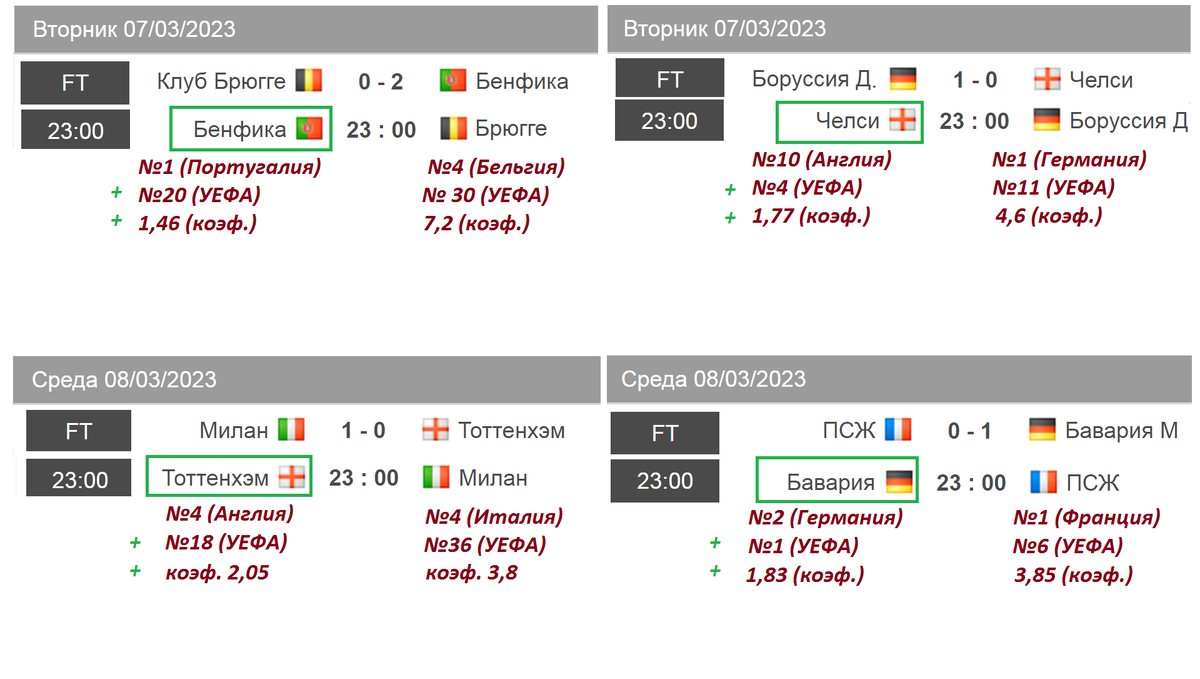Click Germany flag next to Боруссия Д. 1-0
1200x679 pixels.
[x=903, y=79]
